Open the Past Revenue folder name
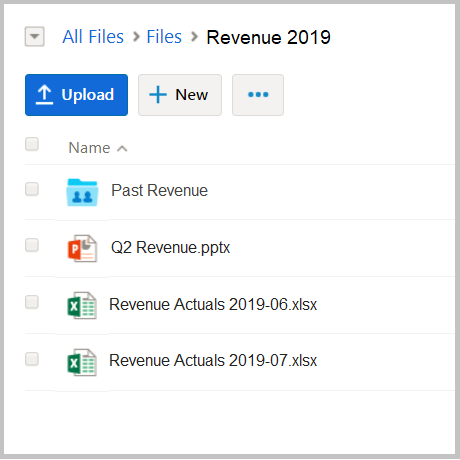The width and height of the screenshot is (460, 460). (x=159, y=191)
